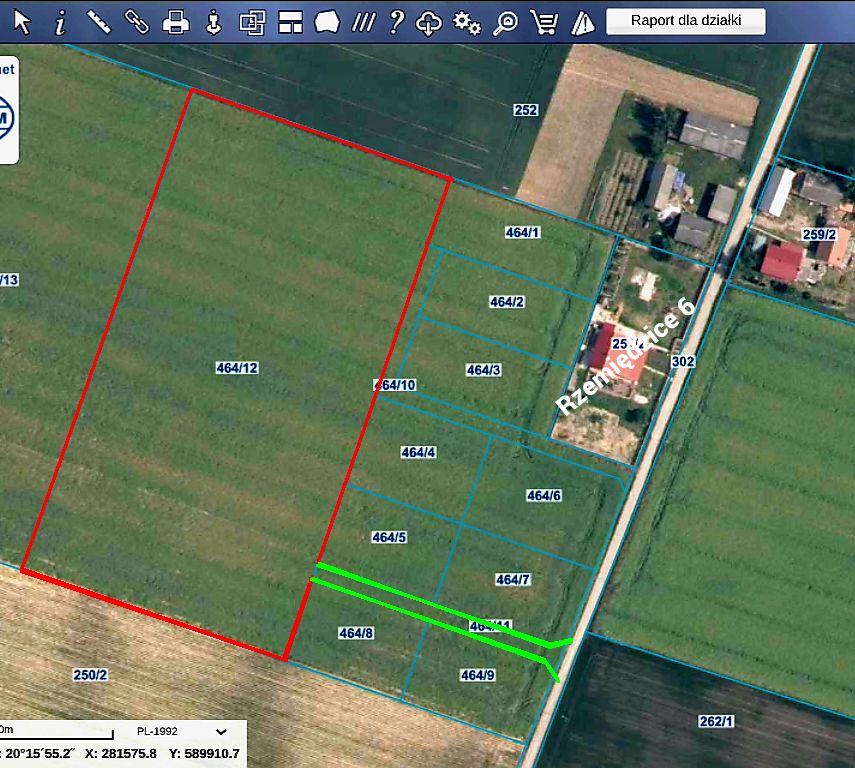Open the PL-1992 coordinate system dropdown
Viewport: 855px width, 768px height.
[x=182, y=731]
